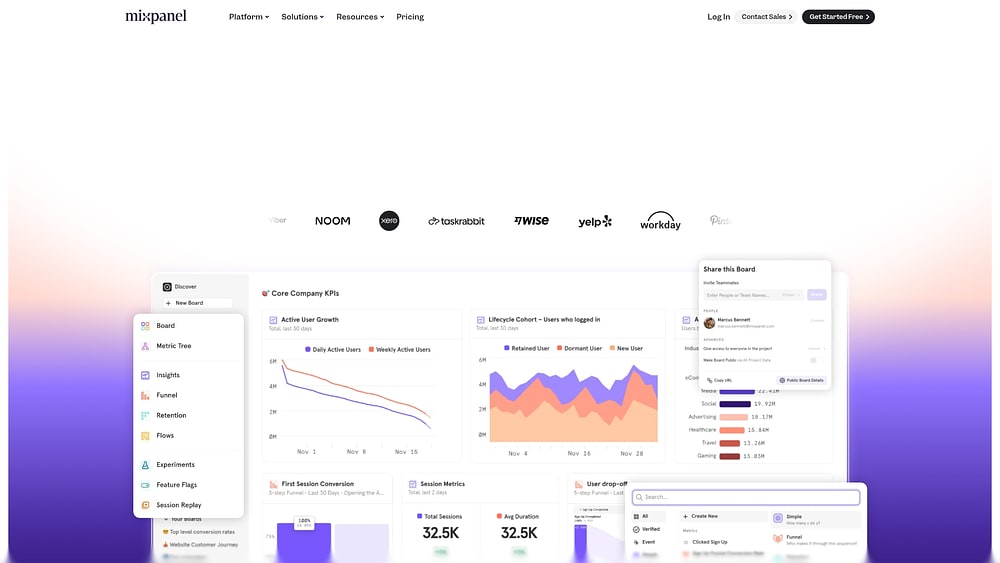Click the Public Board Details button
The width and height of the screenshot is (1000, 563).
point(802,381)
